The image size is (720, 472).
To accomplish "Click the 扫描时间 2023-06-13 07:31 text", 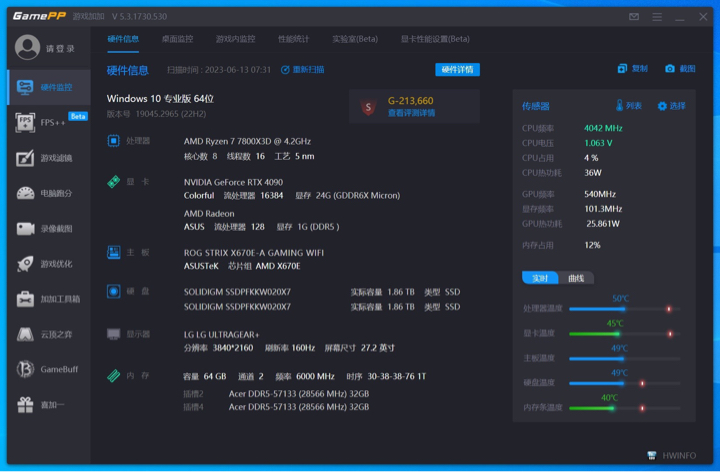I will click(x=219, y=70).
